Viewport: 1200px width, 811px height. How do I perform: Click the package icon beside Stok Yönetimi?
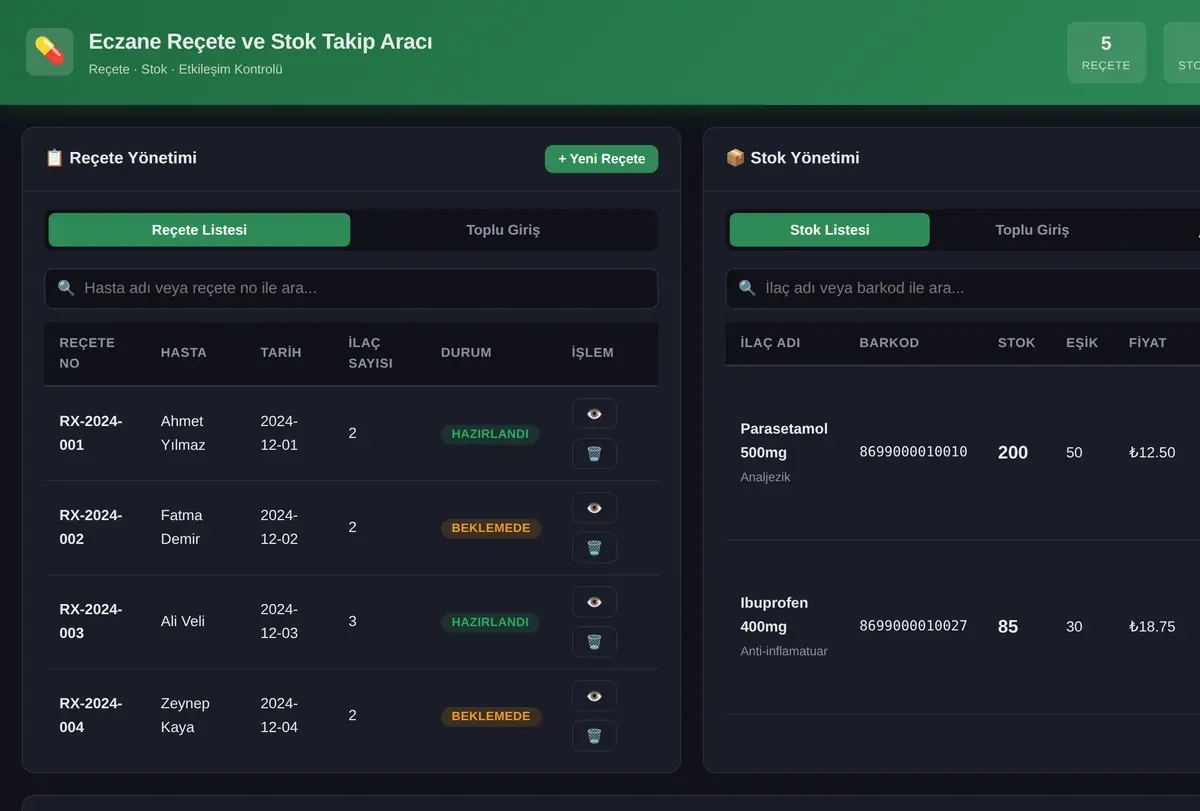point(735,158)
